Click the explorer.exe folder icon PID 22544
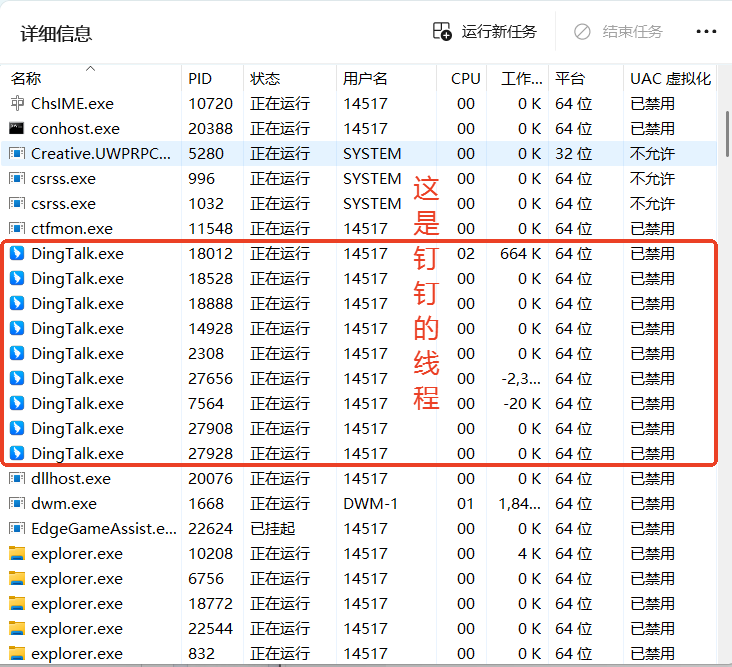The image size is (732, 667). click(17, 628)
